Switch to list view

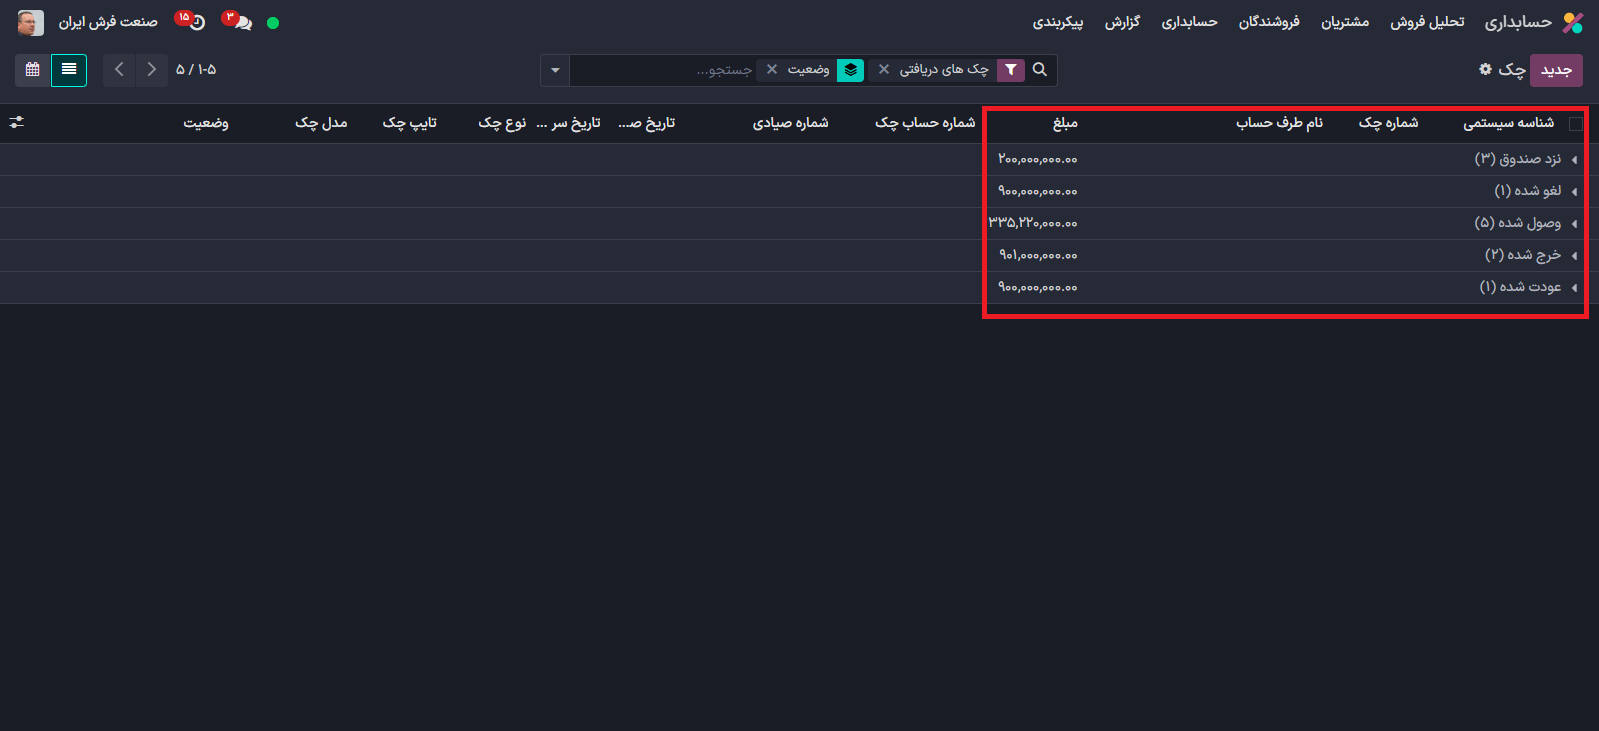click(69, 70)
